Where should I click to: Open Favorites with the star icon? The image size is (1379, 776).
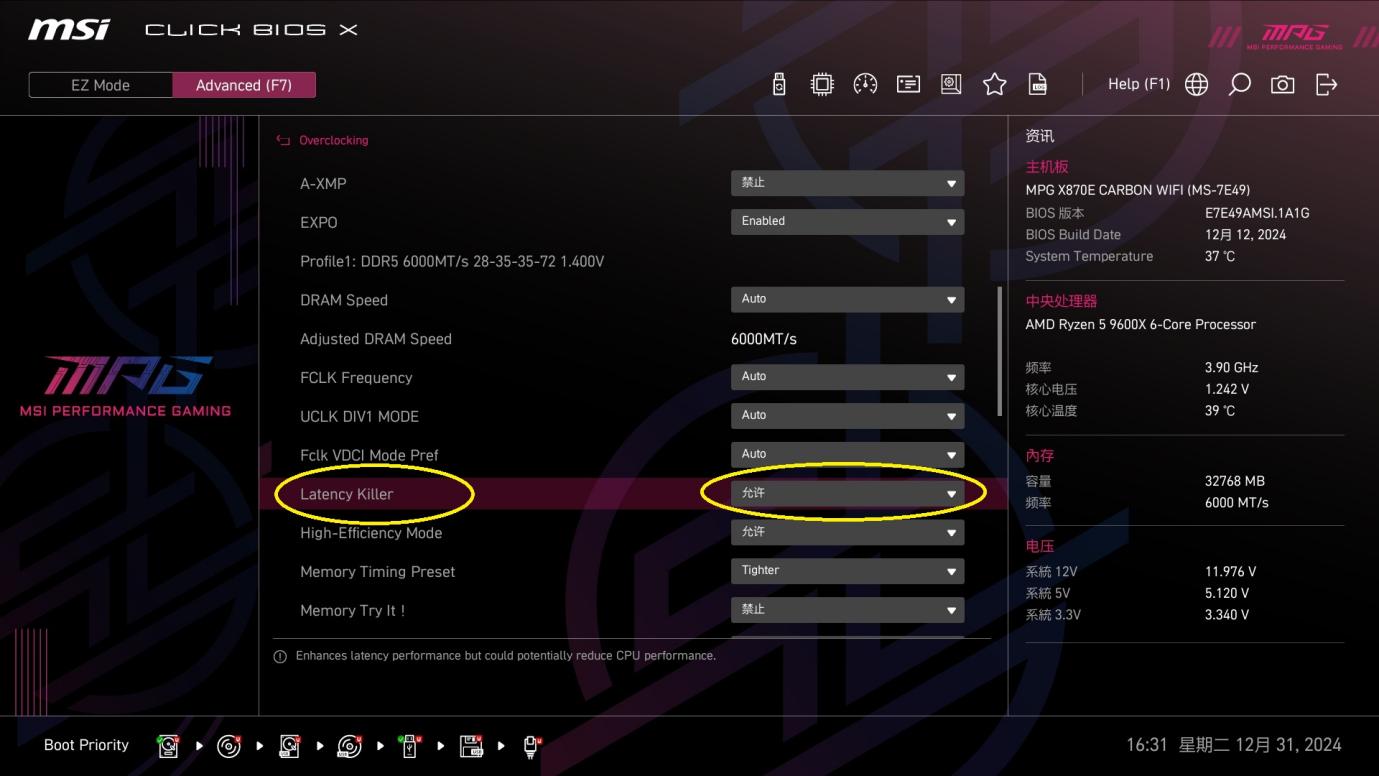[994, 85]
